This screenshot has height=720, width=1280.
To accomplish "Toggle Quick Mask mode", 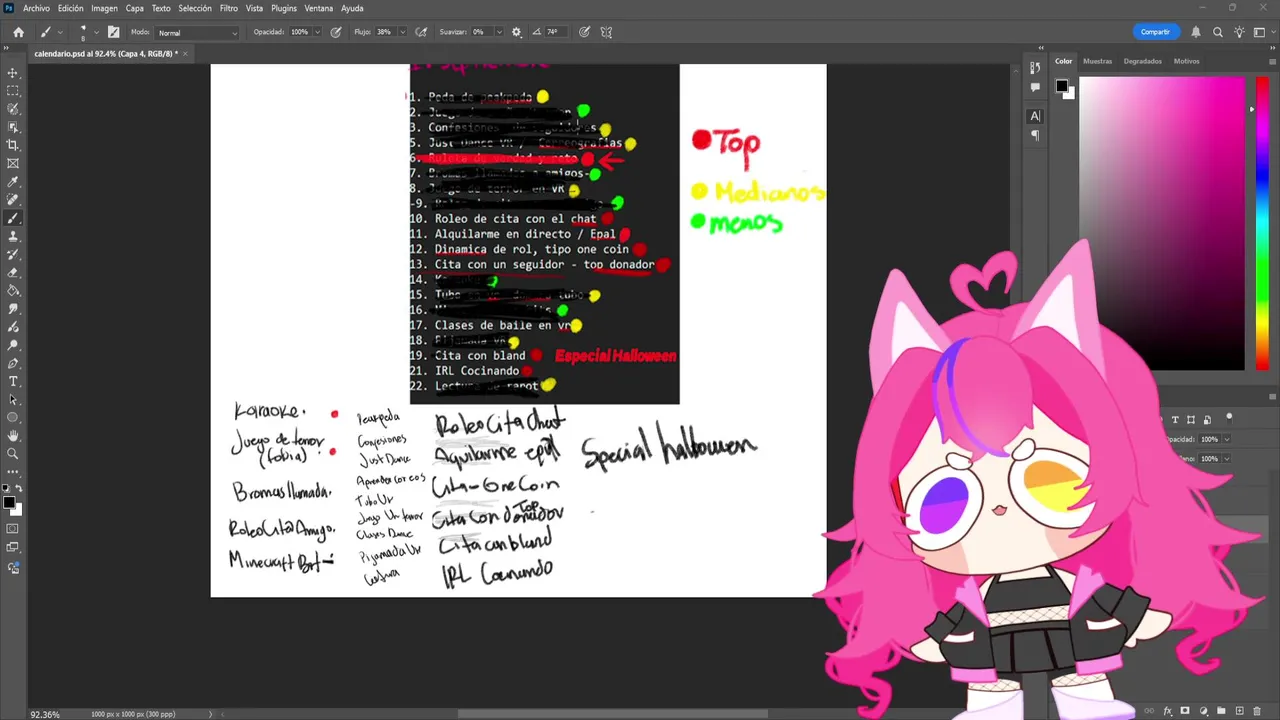I will pos(13,528).
